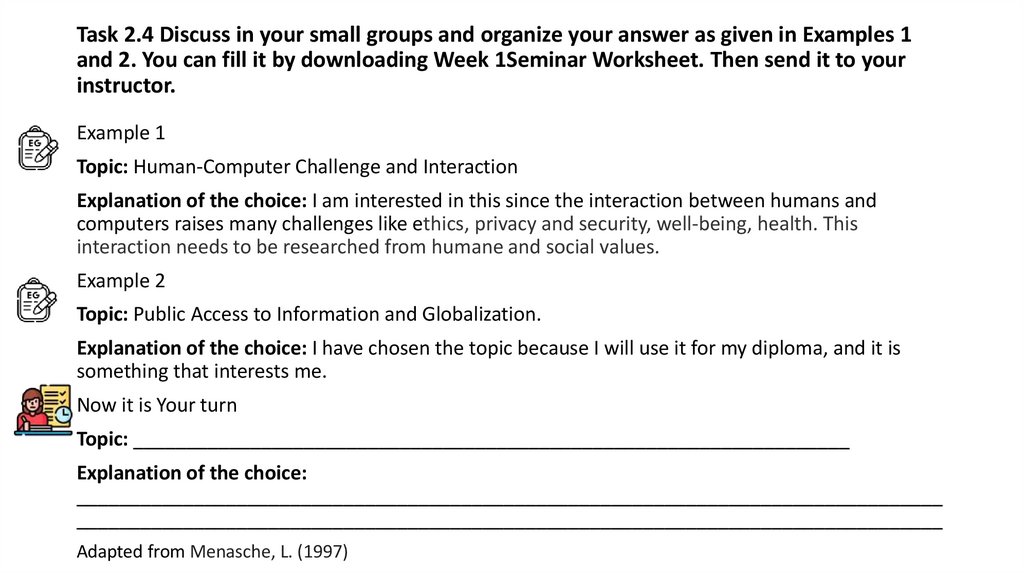Click the "Task 2.4" title text
The height and width of the screenshot is (574, 1024).
[x=108, y=36]
